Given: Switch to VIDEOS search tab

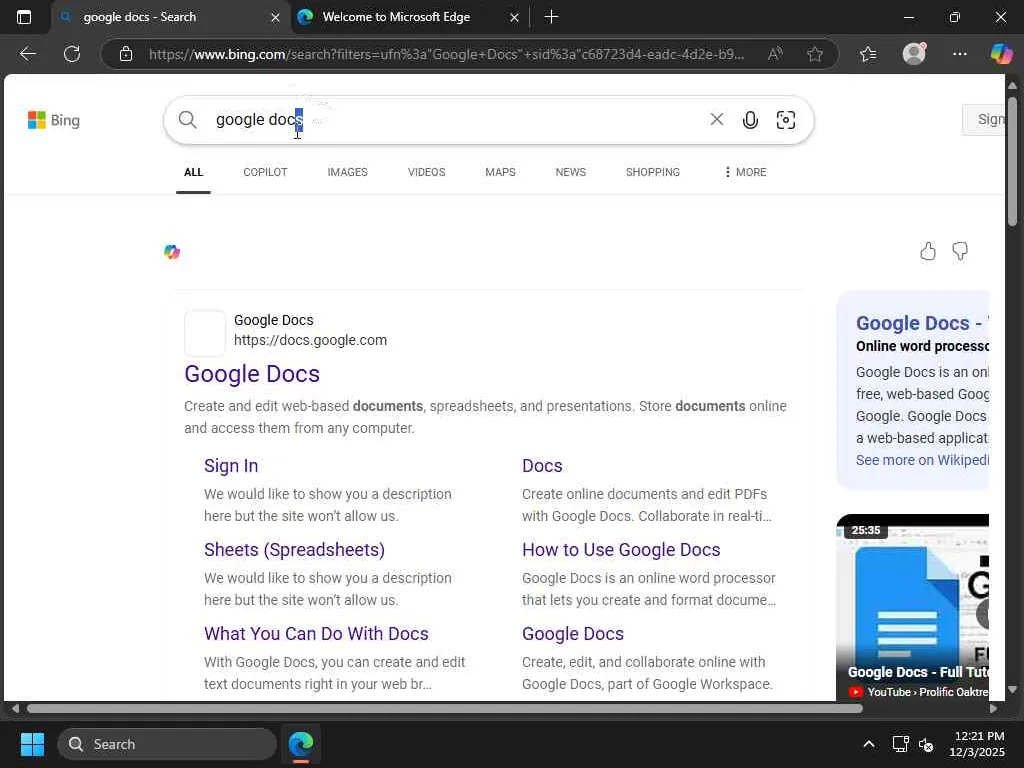Looking at the screenshot, I should point(426,172).
